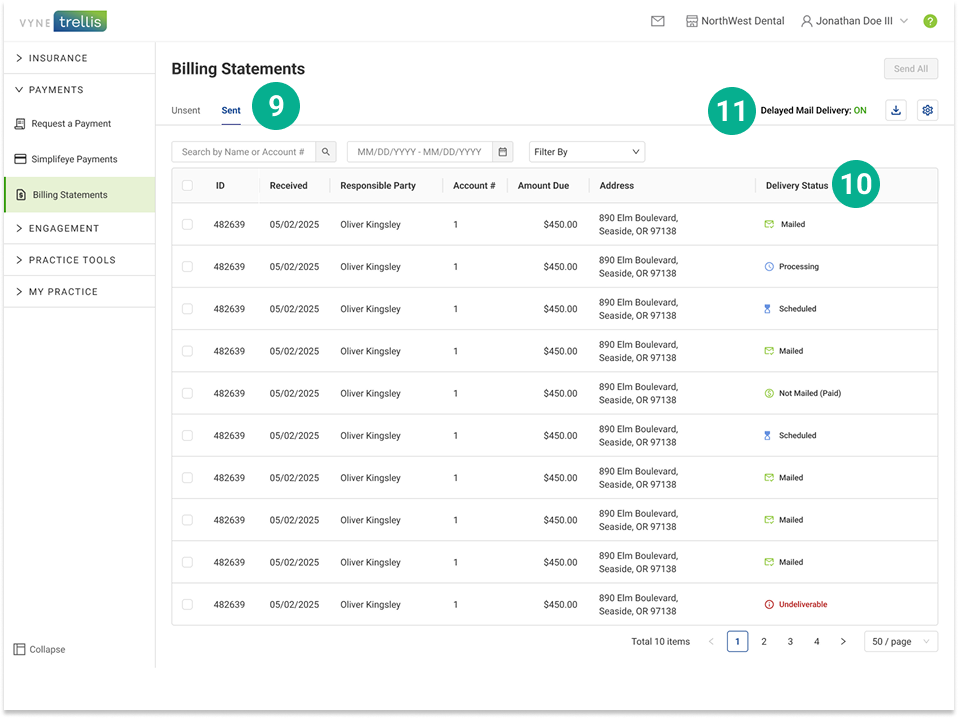Screen dimensions: 958x718
Task: Click the green help question mark icon
Action: 930,21
